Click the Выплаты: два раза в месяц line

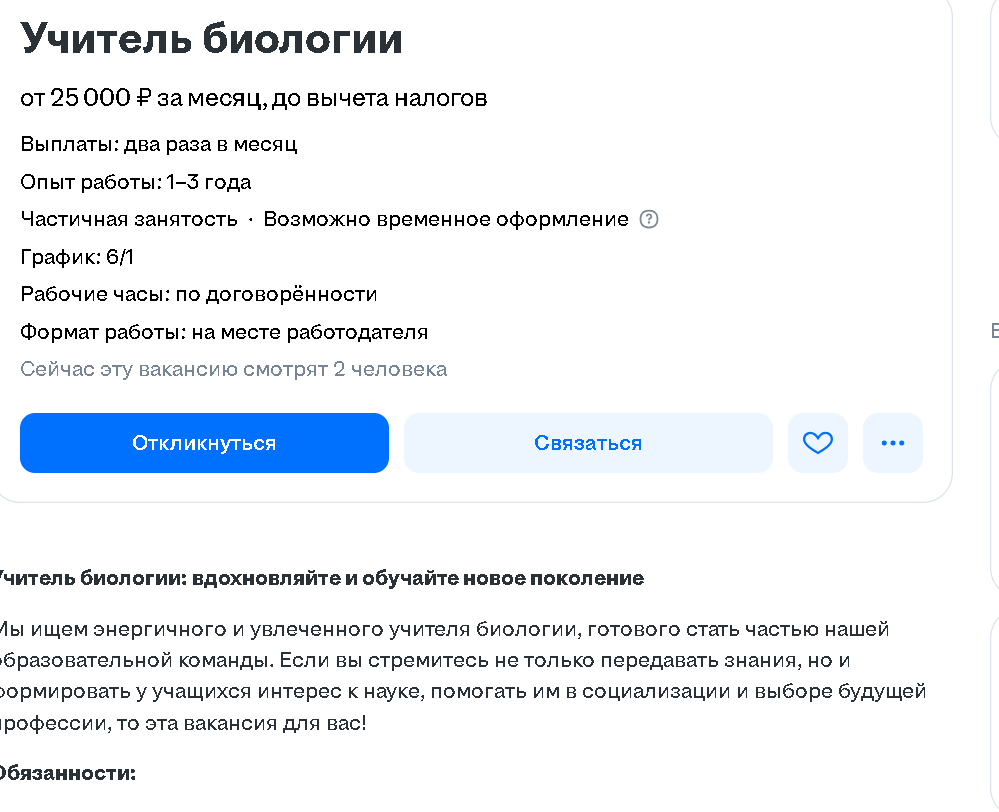pos(159,144)
